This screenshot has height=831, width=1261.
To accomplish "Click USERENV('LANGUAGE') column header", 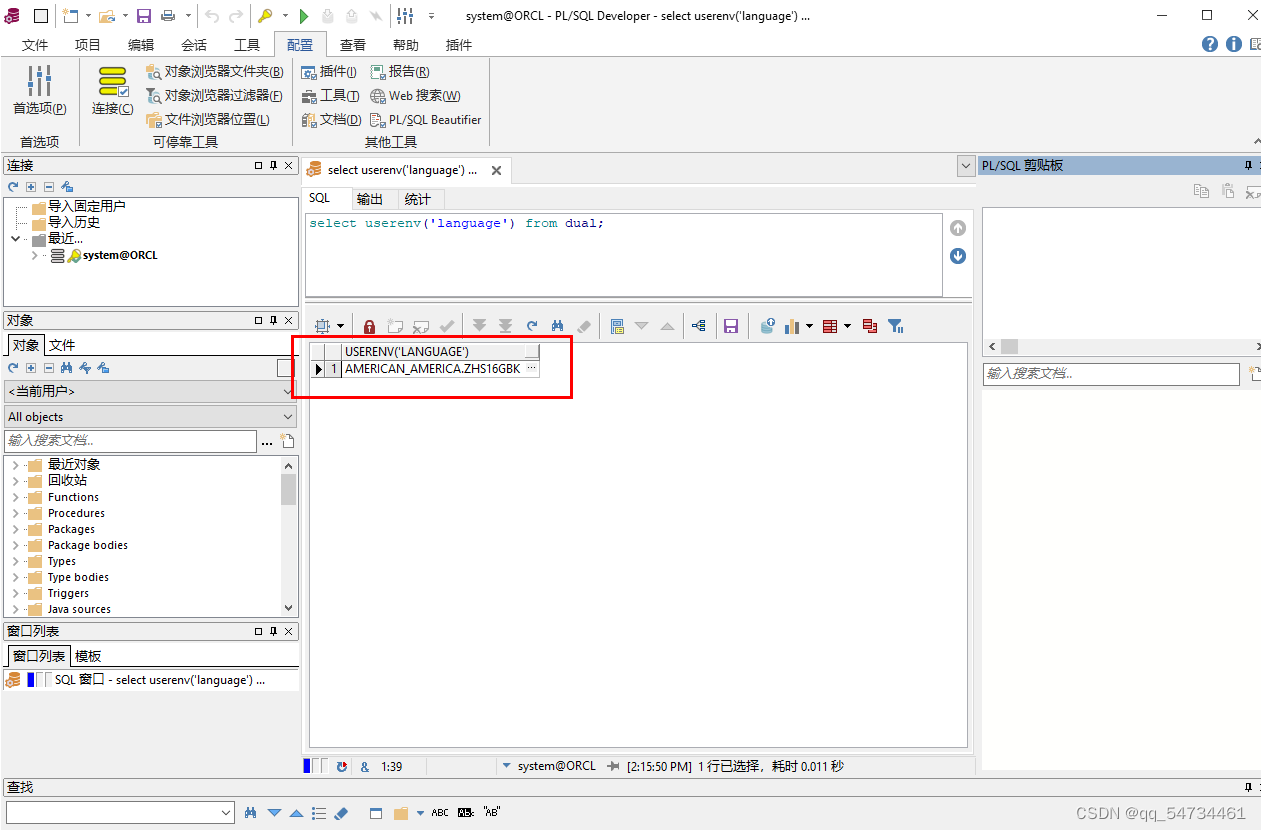I will click(x=433, y=351).
